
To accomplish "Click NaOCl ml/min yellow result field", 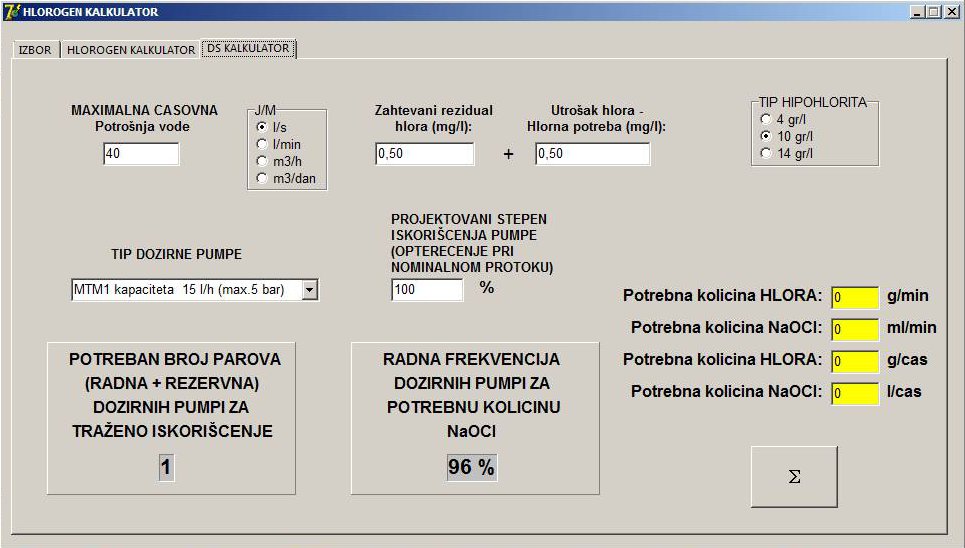I will [x=855, y=329].
